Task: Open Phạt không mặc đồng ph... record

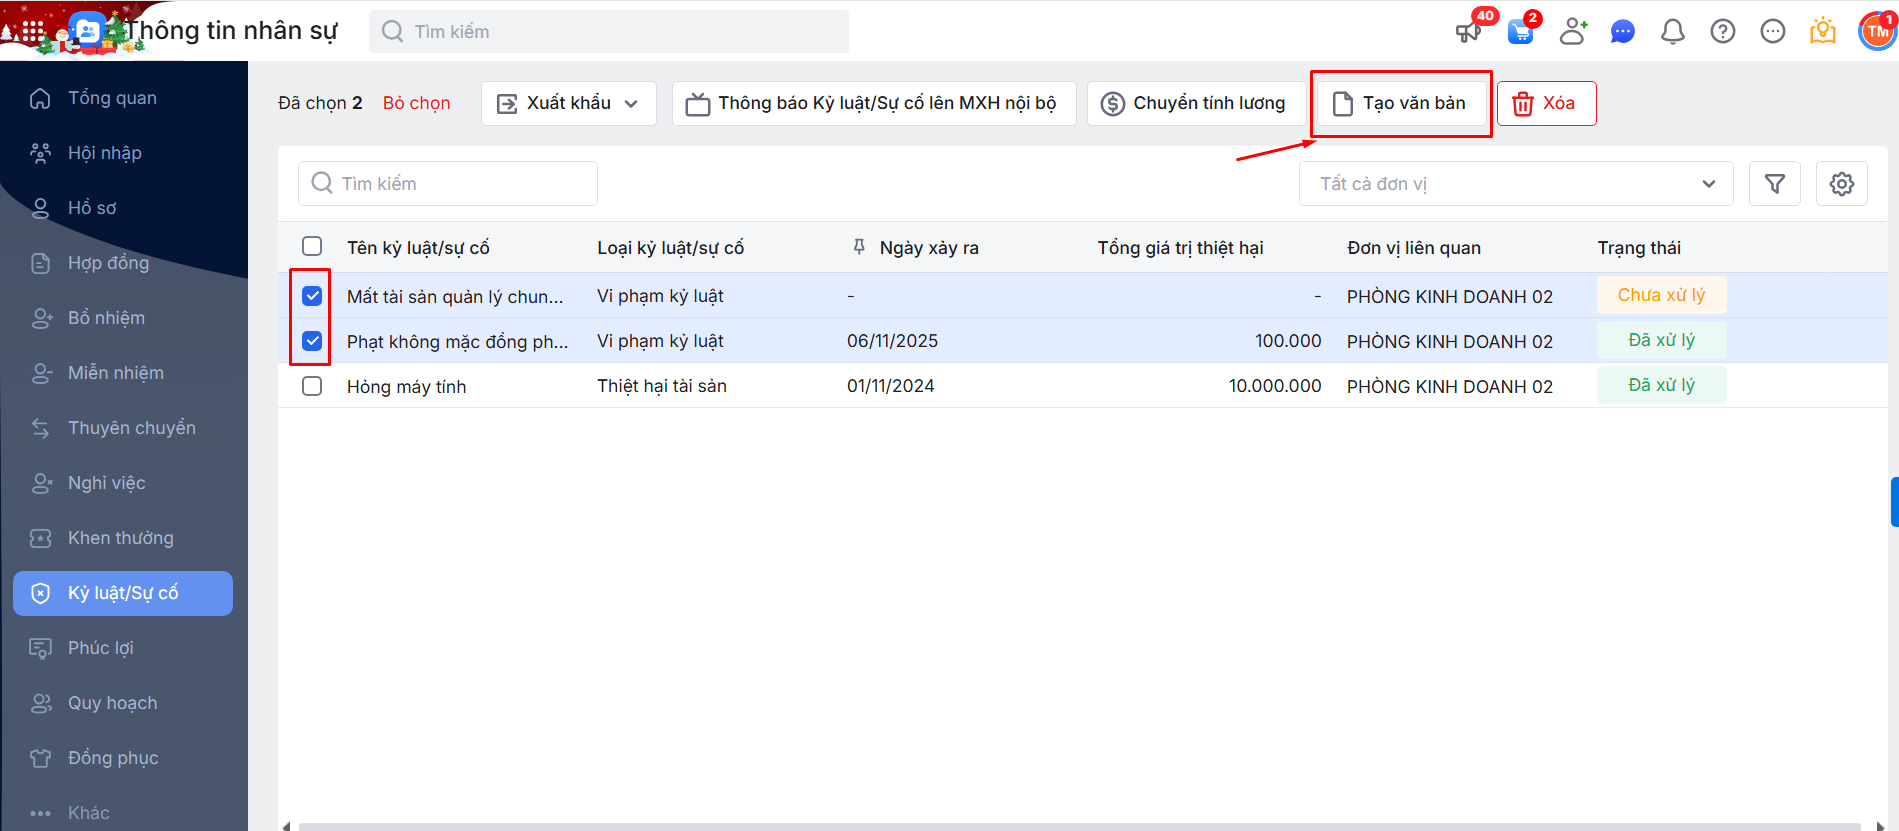Action: 457,342
